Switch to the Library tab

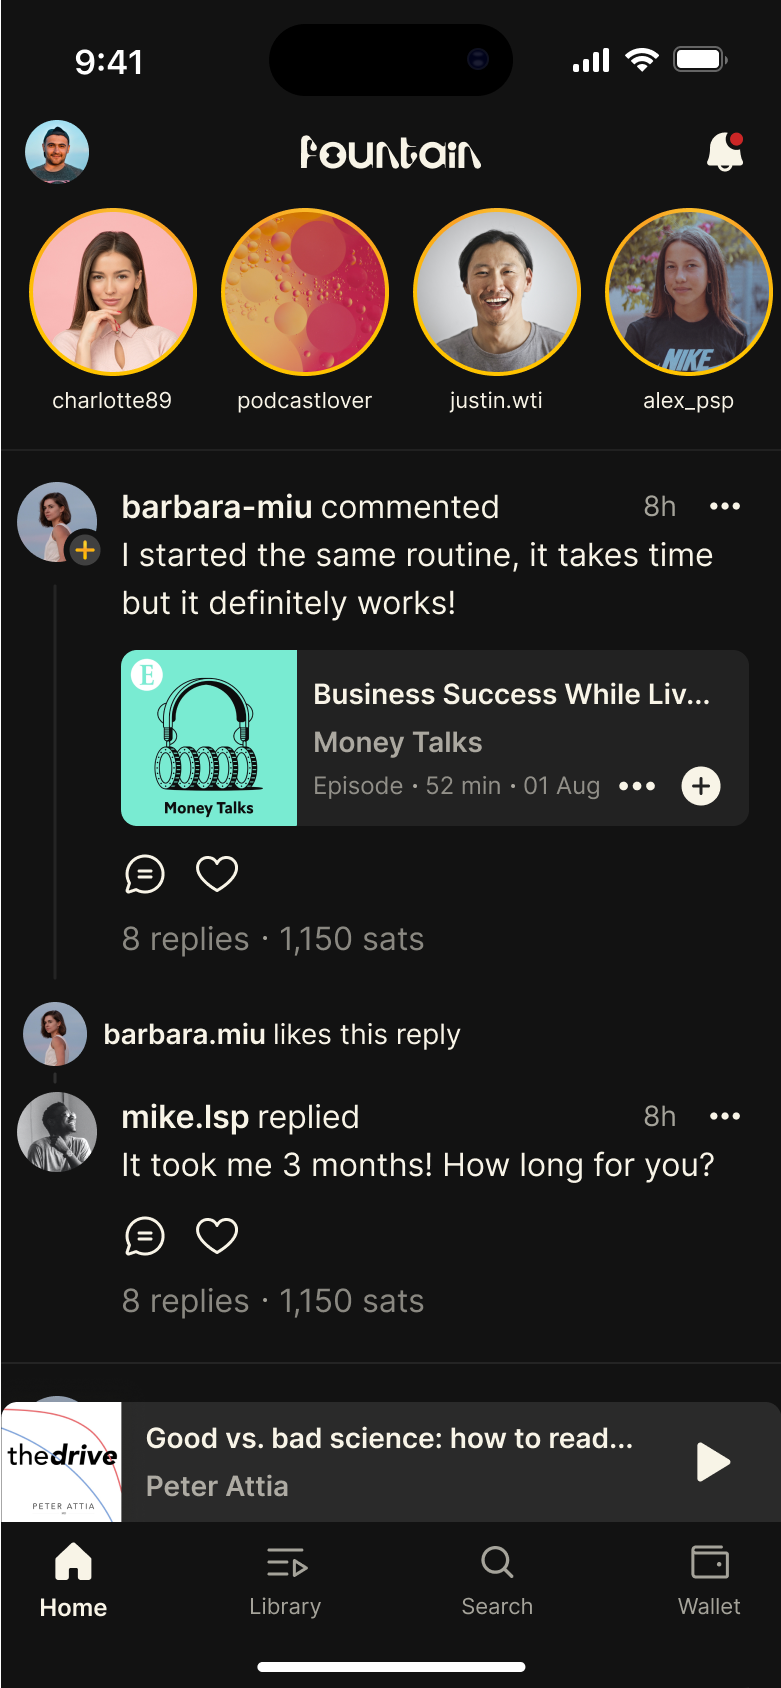285,1580
